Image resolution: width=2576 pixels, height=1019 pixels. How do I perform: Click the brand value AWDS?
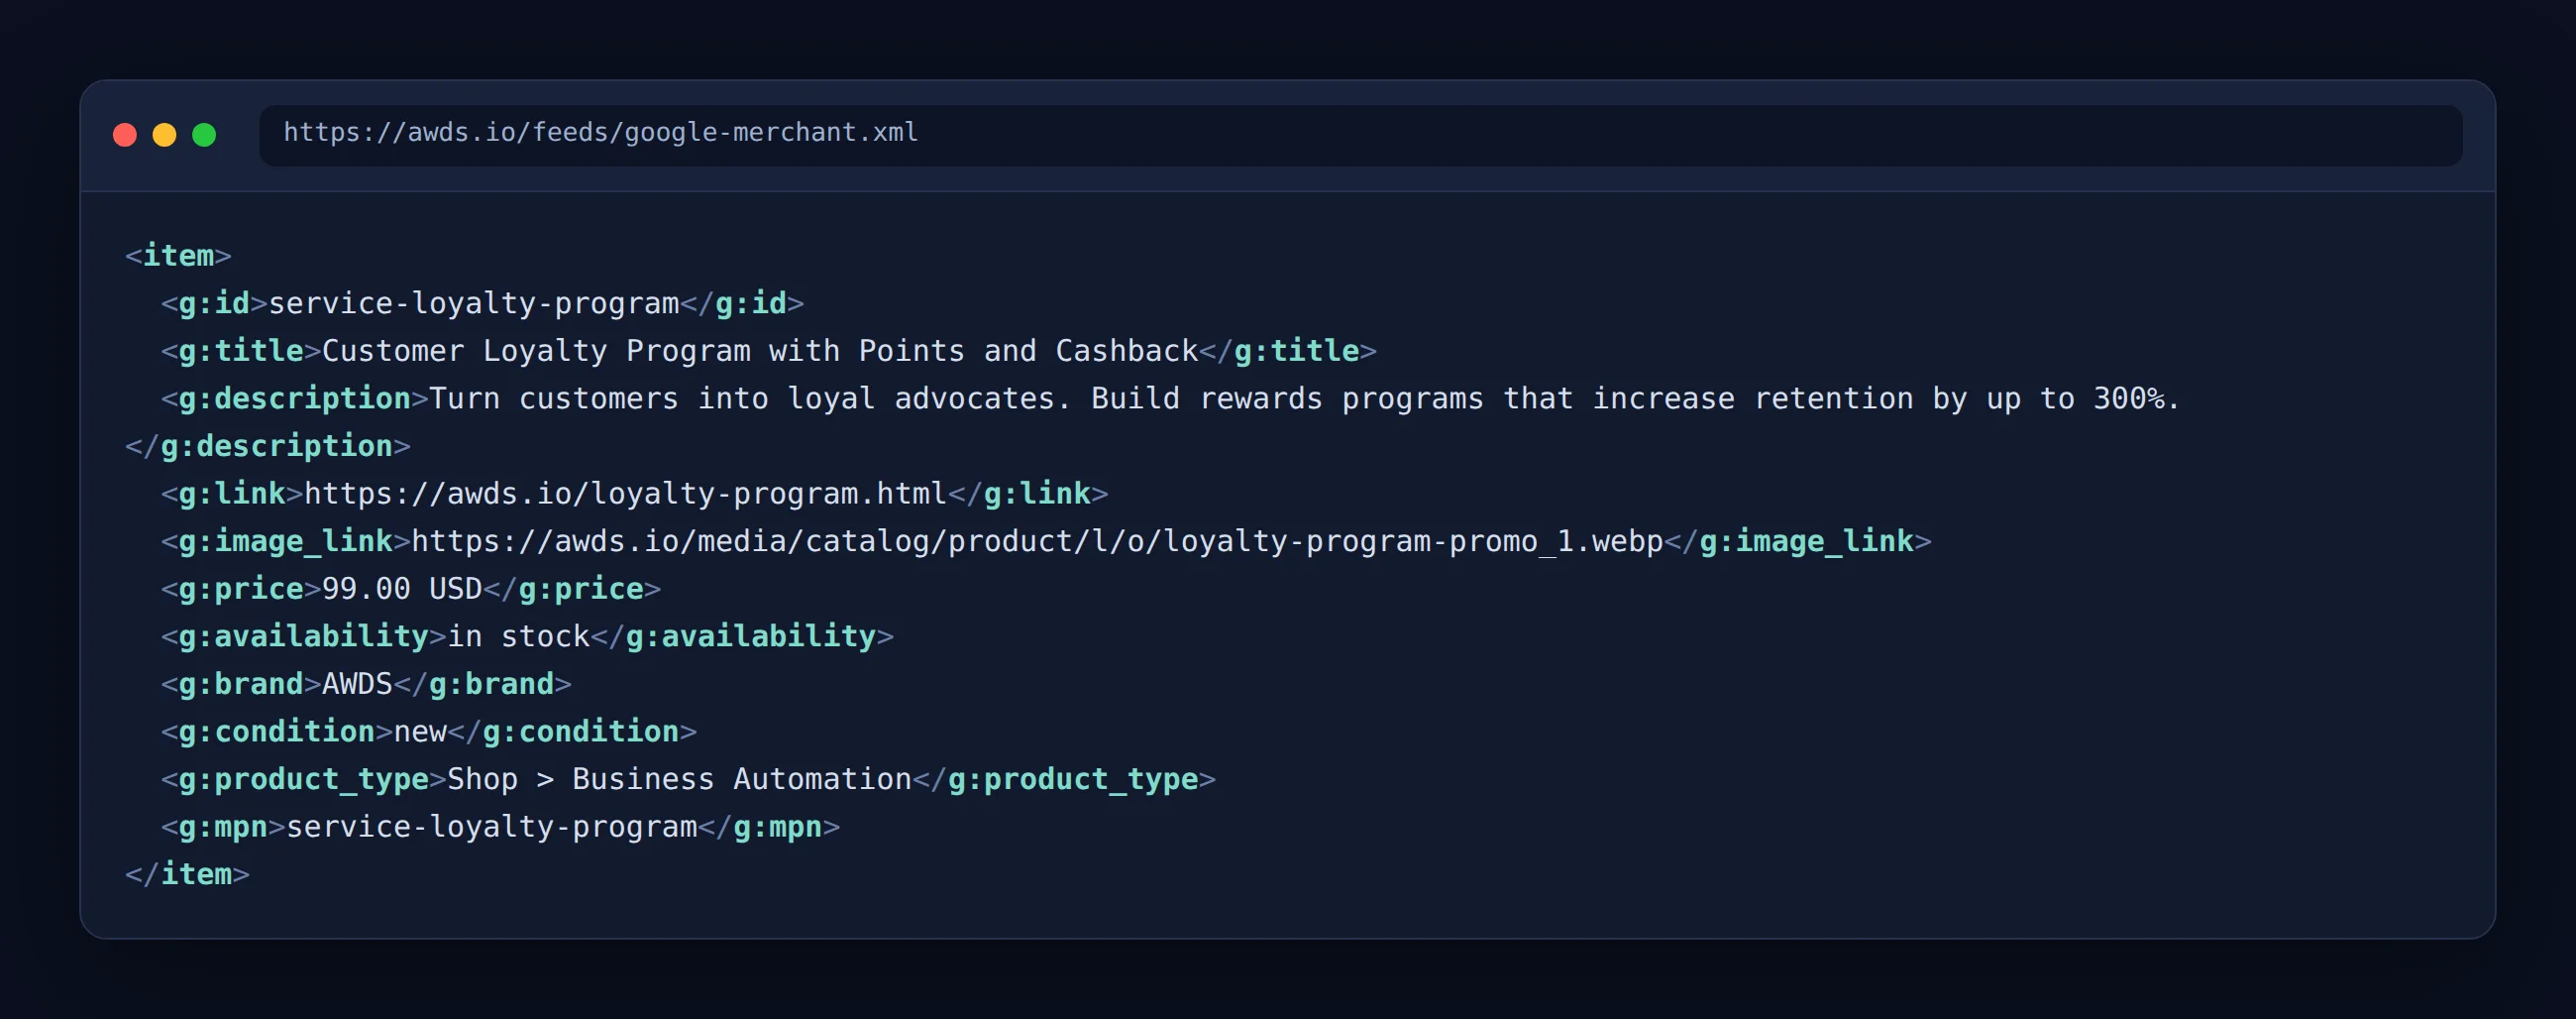pos(357,684)
